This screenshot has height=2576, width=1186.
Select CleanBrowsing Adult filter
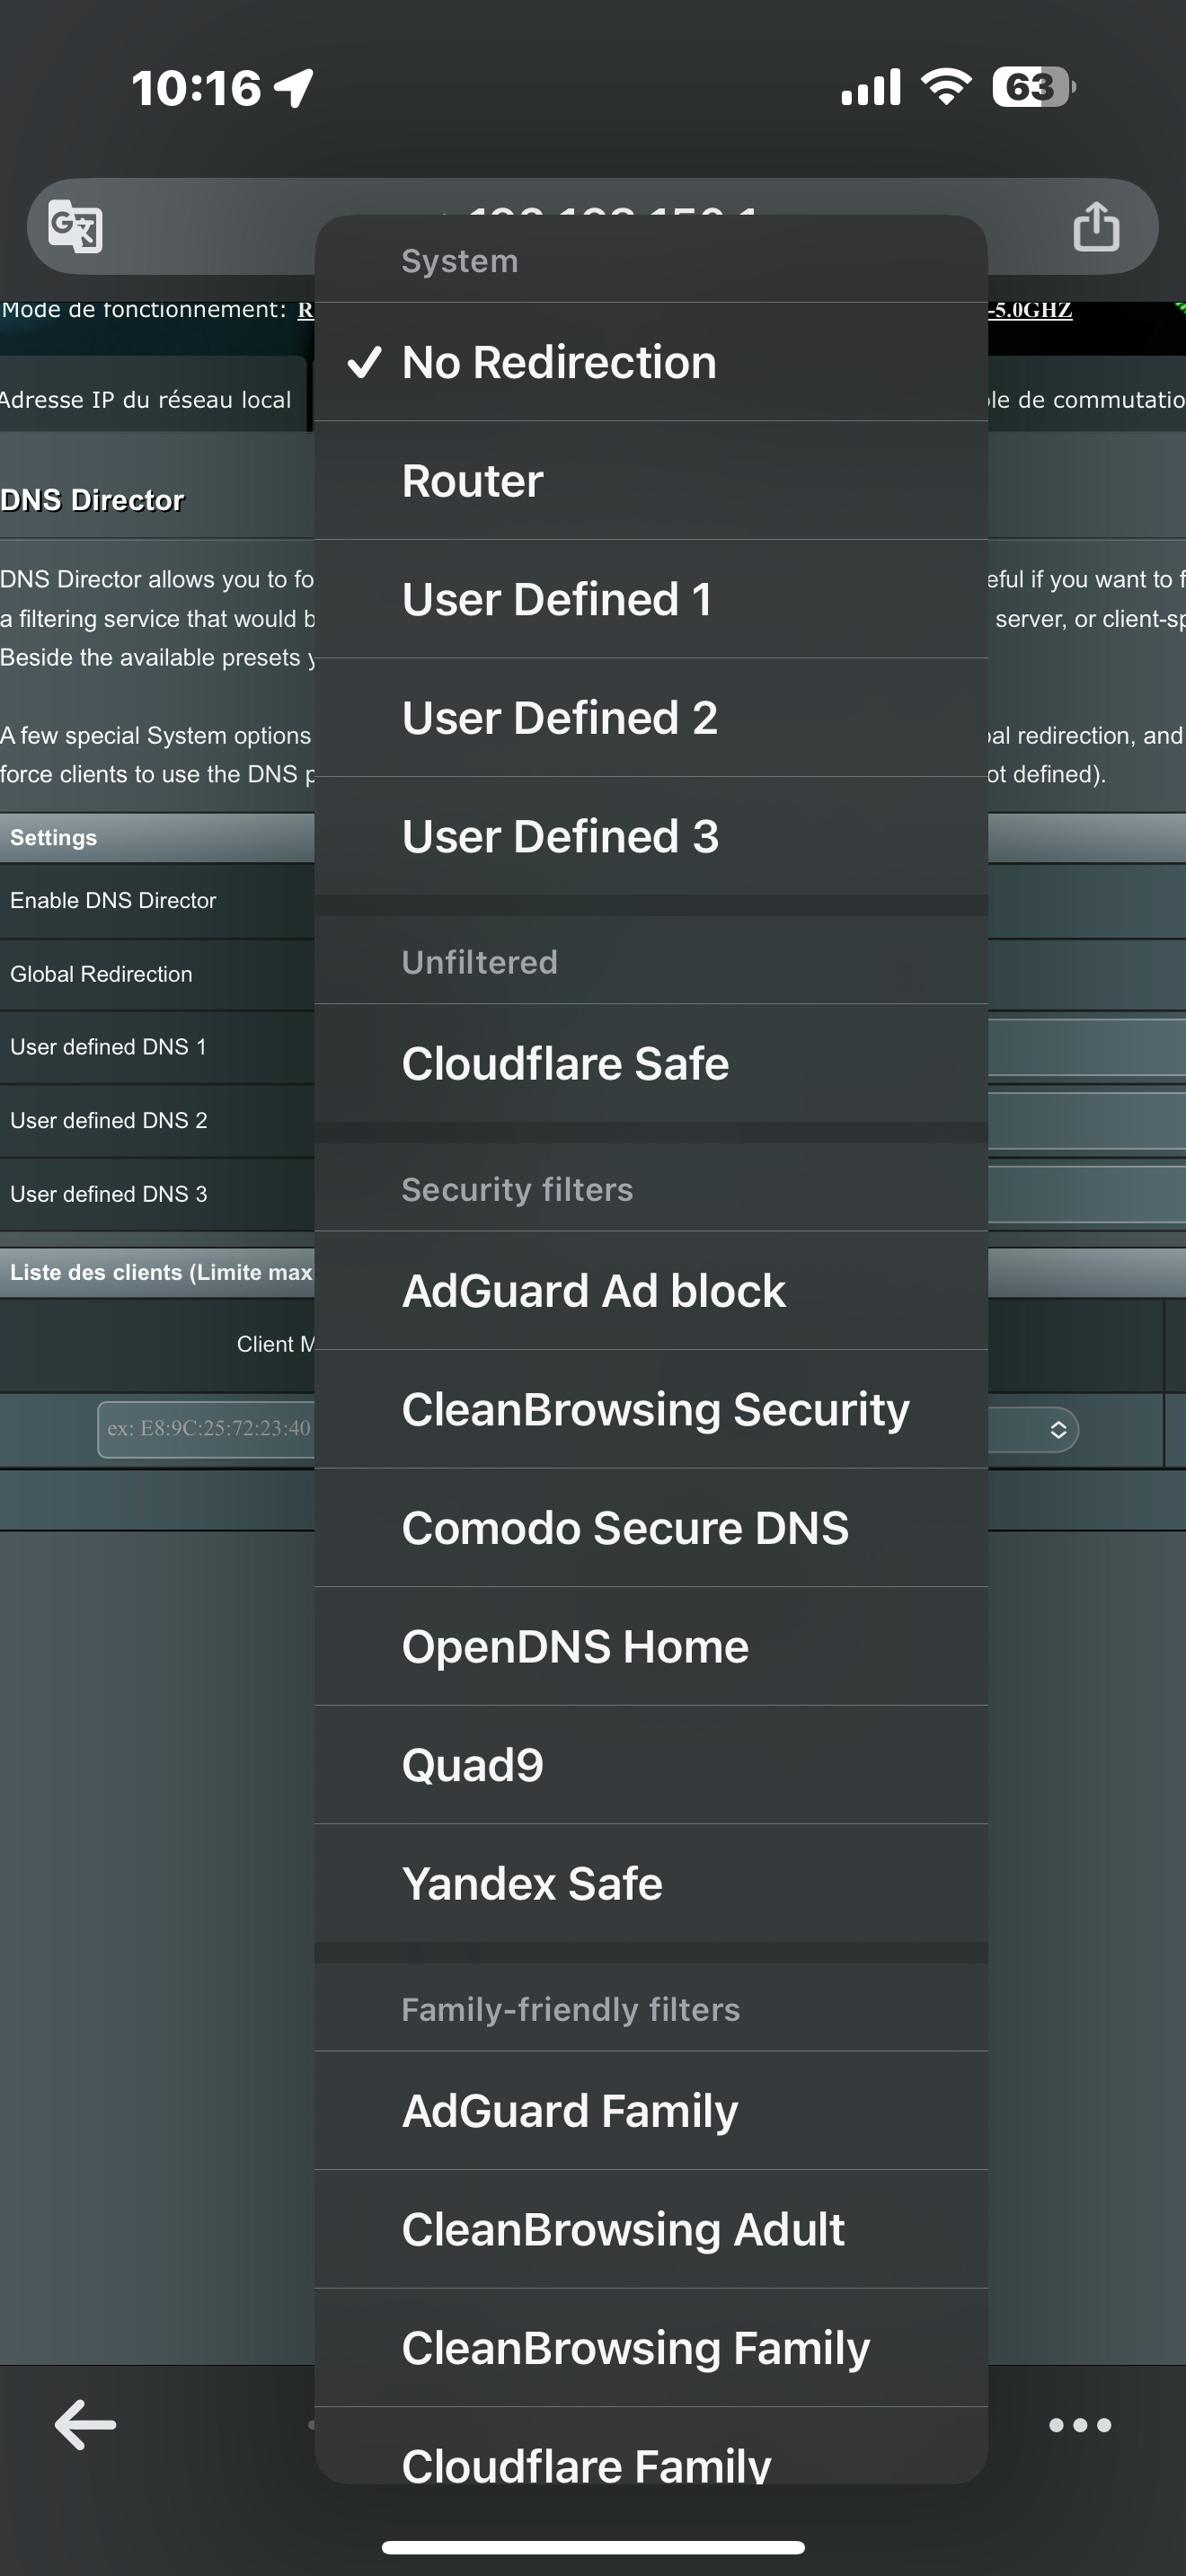(651, 2229)
